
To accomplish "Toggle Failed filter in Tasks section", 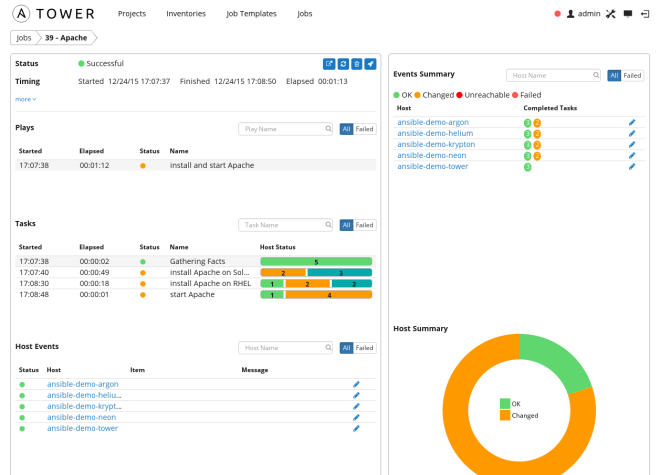I will 365,225.
